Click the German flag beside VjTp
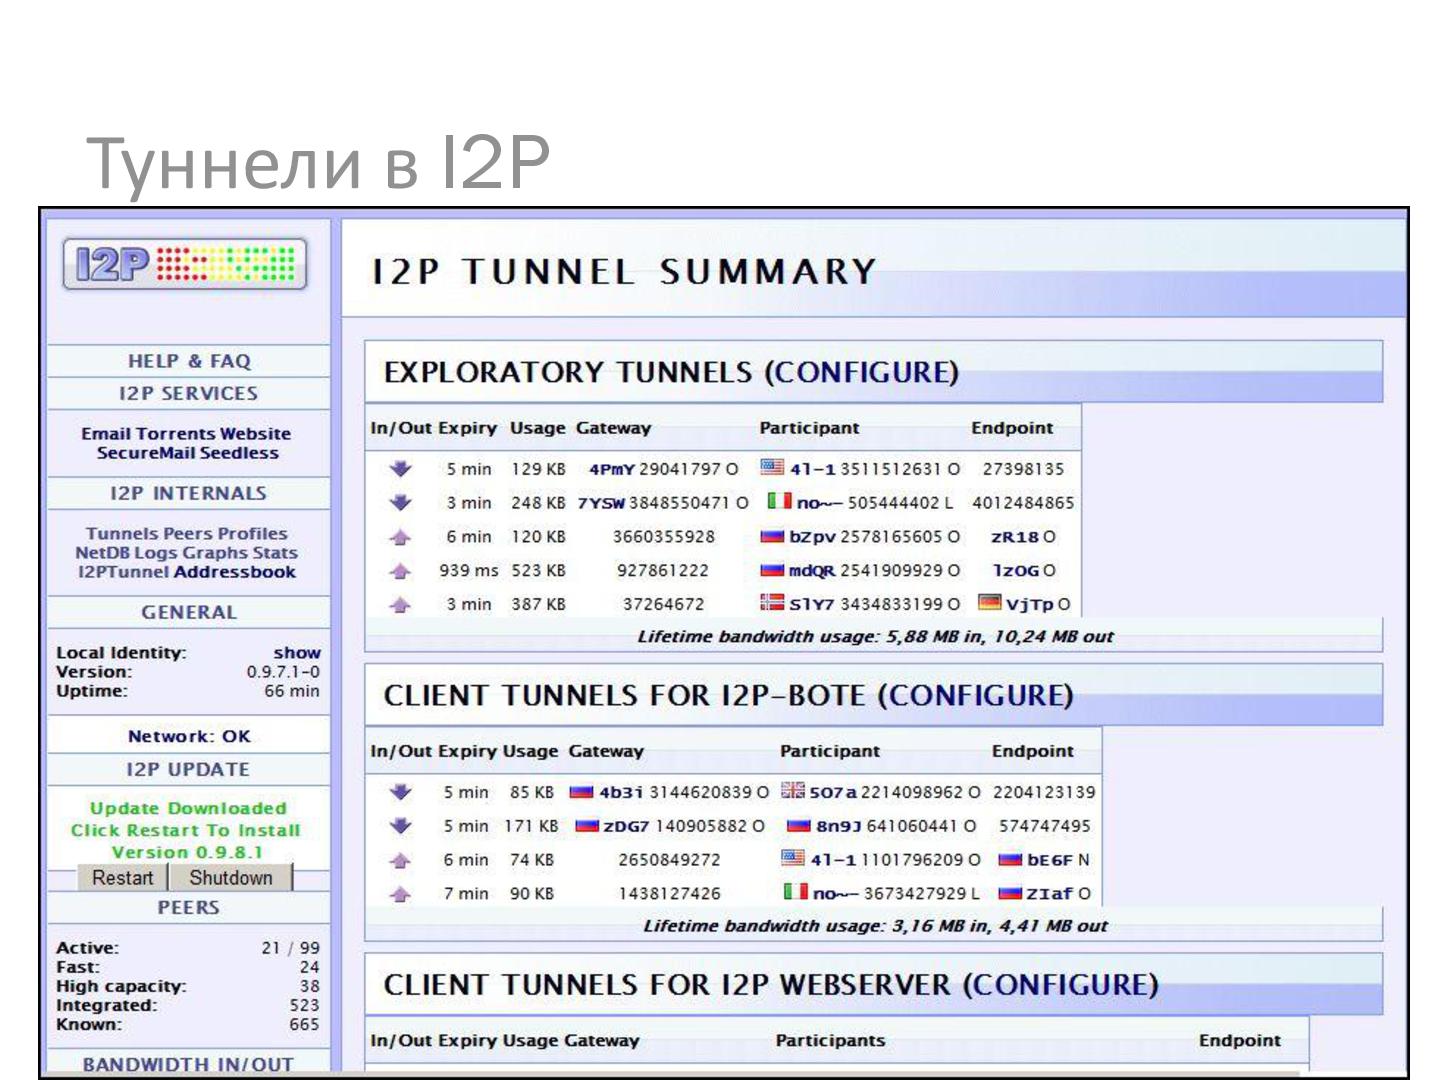 point(990,603)
